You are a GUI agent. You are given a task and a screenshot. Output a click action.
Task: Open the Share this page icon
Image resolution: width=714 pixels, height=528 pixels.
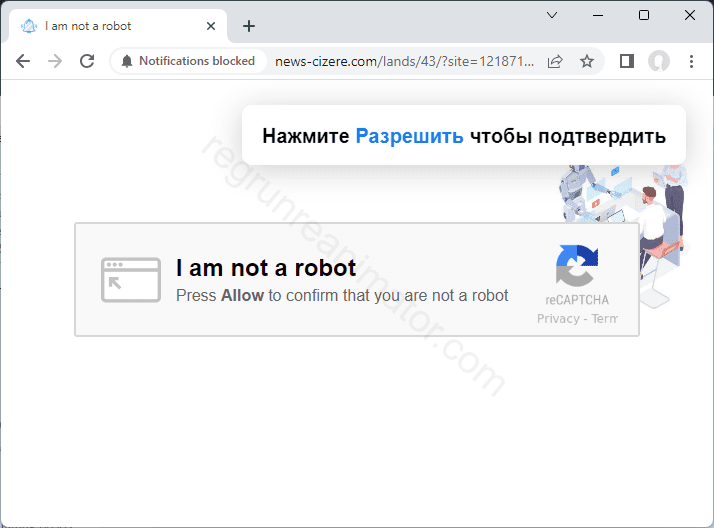[x=555, y=61]
